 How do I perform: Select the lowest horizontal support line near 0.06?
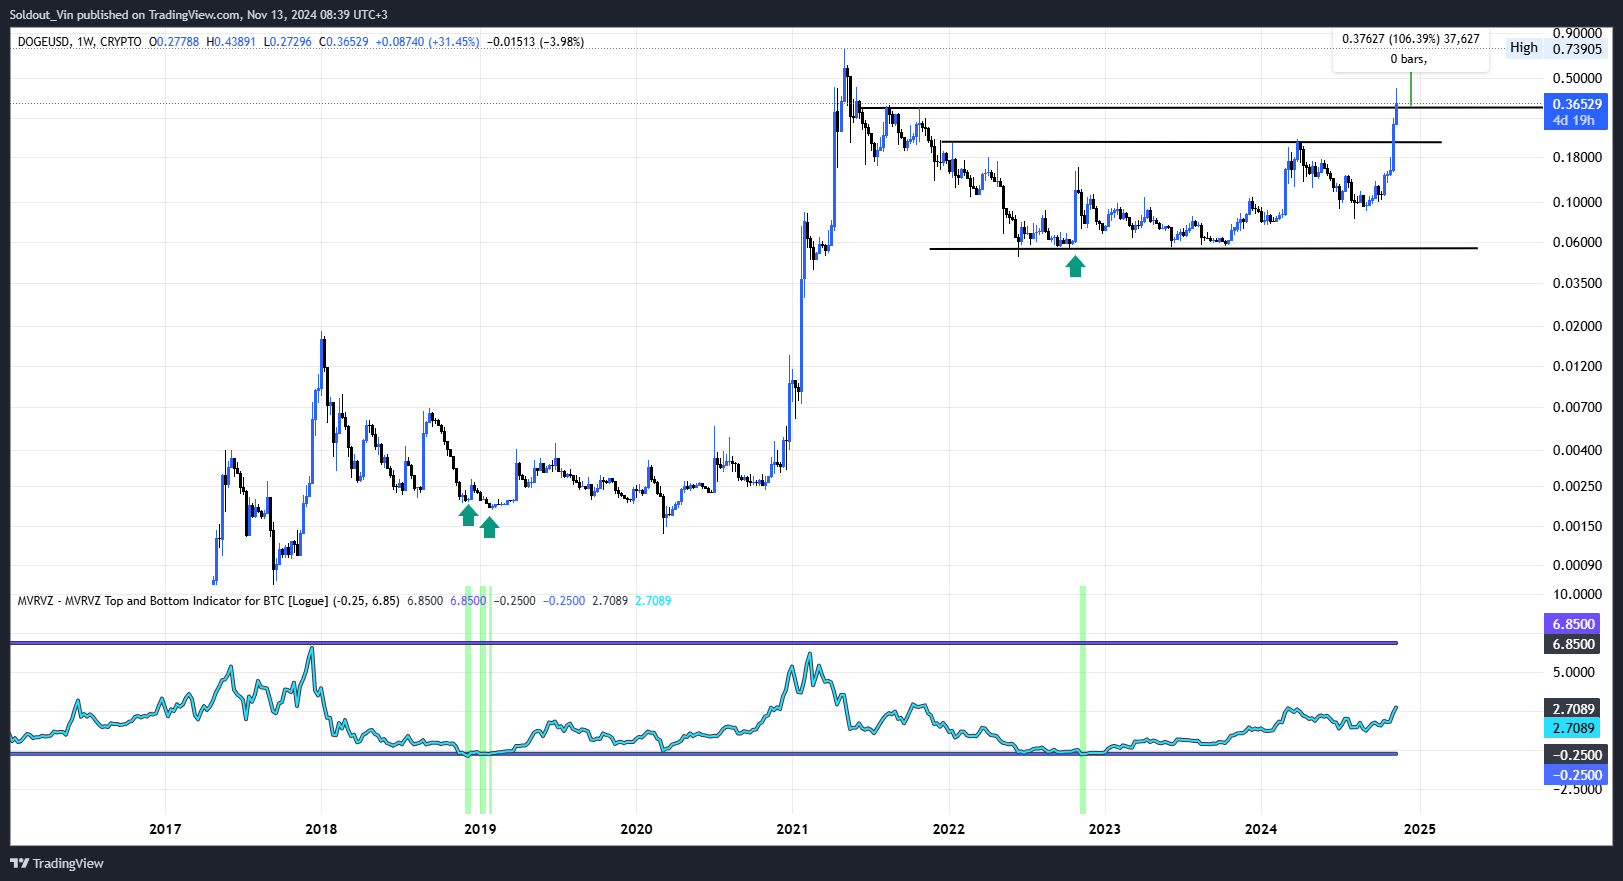tap(1200, 248)
